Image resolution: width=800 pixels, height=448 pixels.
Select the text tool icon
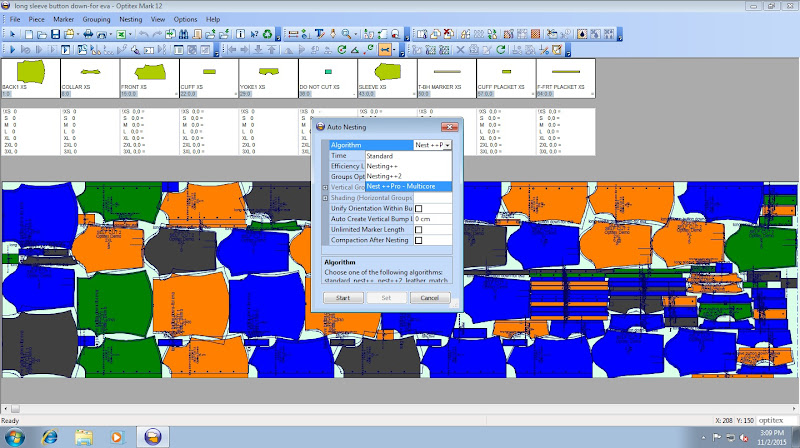click(319, 34)
